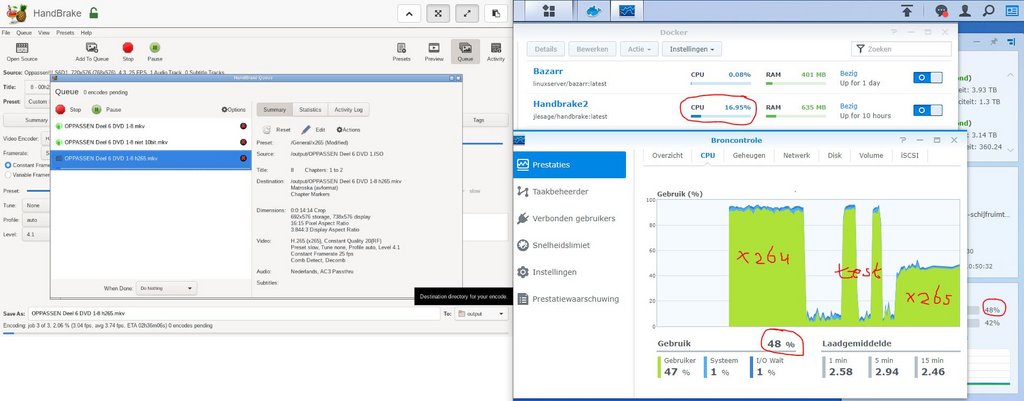This screenshot has height=401, width=1024.
Task: Open Synology main menu grid icon
Action: (549, 10)
